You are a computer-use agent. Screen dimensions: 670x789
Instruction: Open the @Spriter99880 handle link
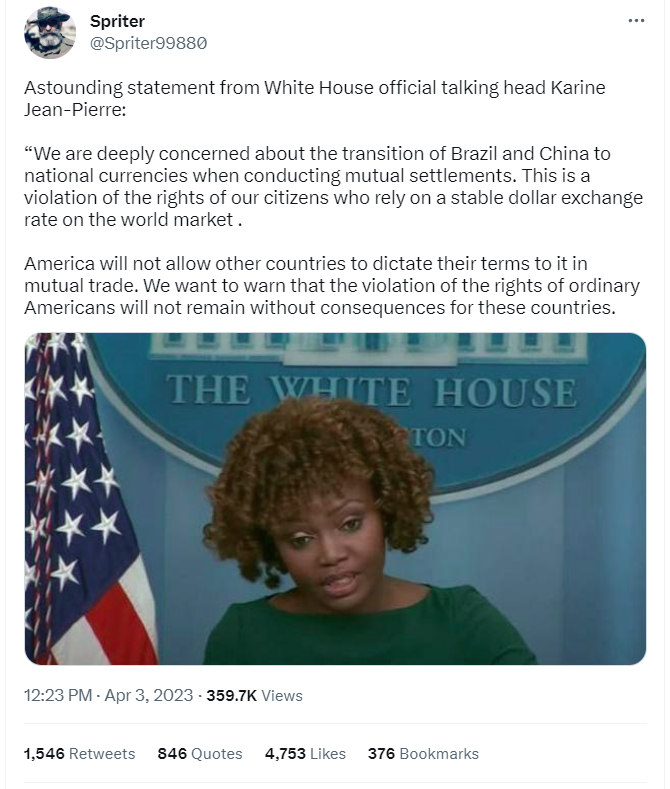pyautogui.click(x=148, y=43)
